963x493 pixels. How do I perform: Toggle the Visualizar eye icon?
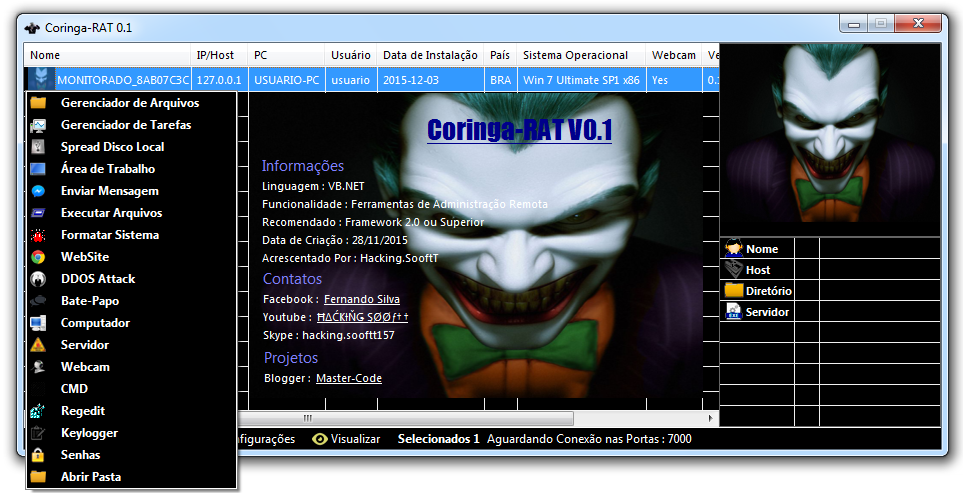[319, 439]
